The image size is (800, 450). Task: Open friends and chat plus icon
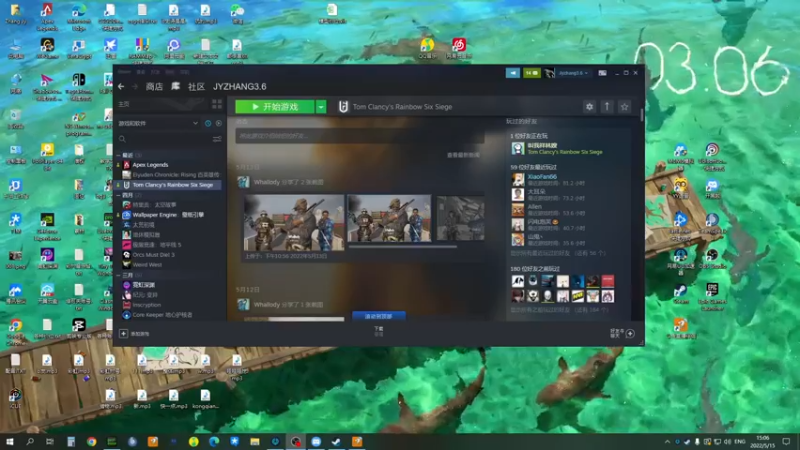(x=630, y=334)
